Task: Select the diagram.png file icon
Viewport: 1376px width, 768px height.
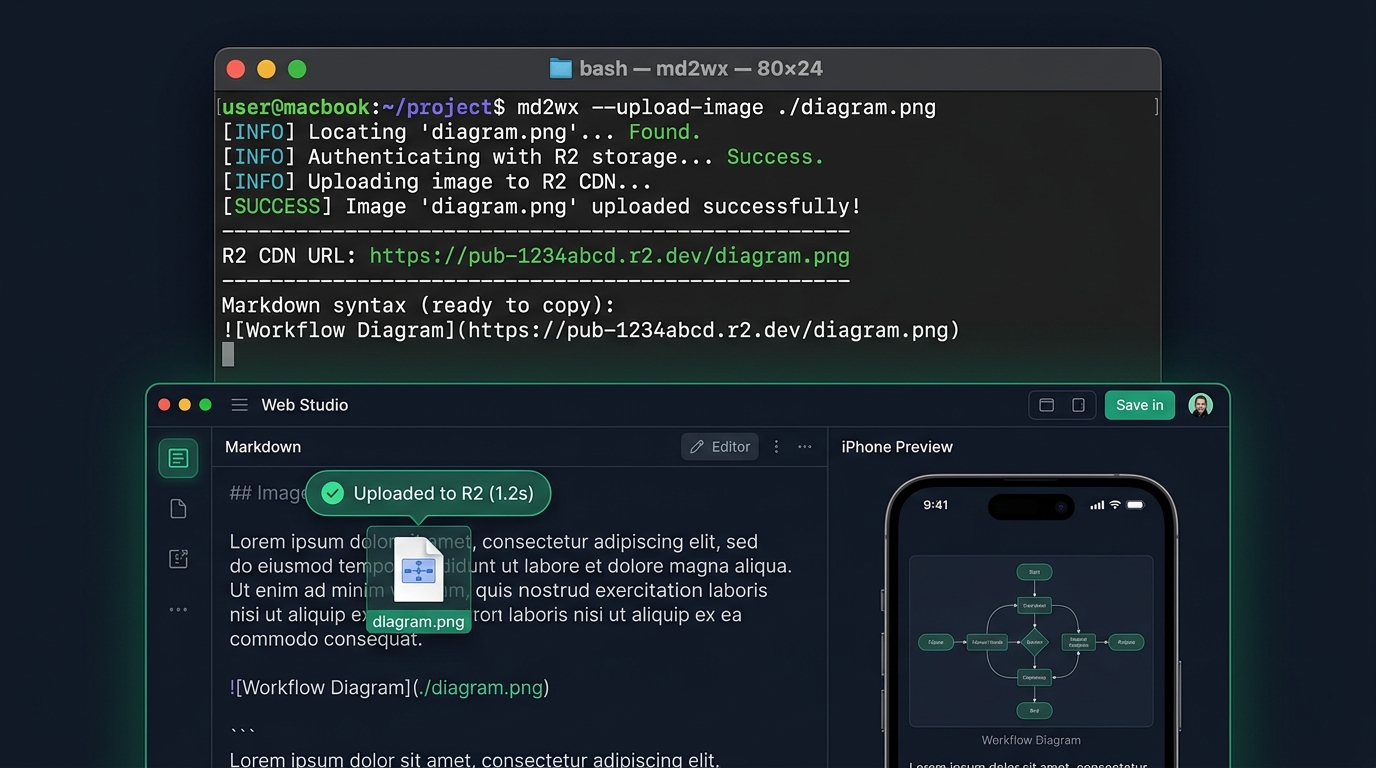Action: tap(417, 570)
